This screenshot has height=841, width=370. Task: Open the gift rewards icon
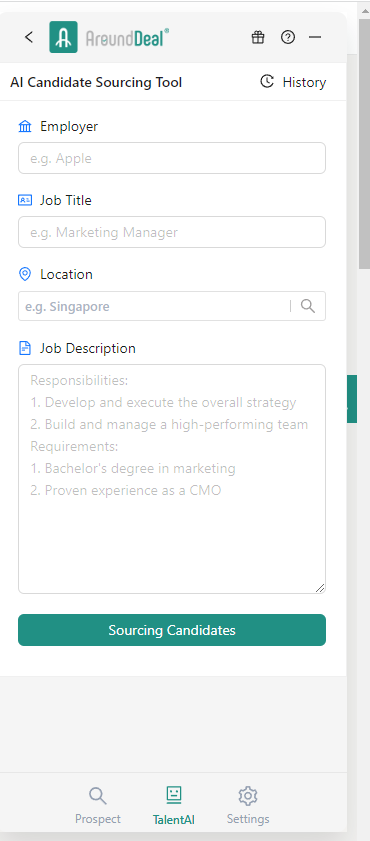pyautogui.click(x=258, y=37)
